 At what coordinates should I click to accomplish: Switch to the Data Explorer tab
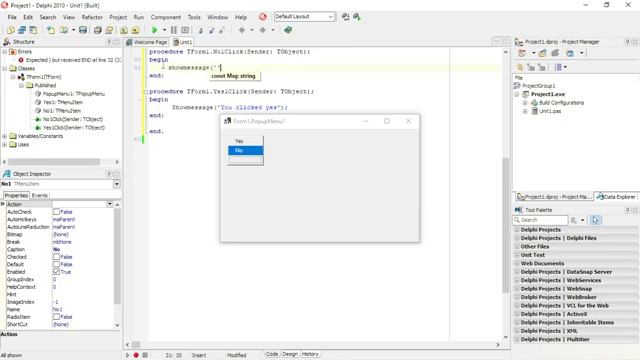616,197
